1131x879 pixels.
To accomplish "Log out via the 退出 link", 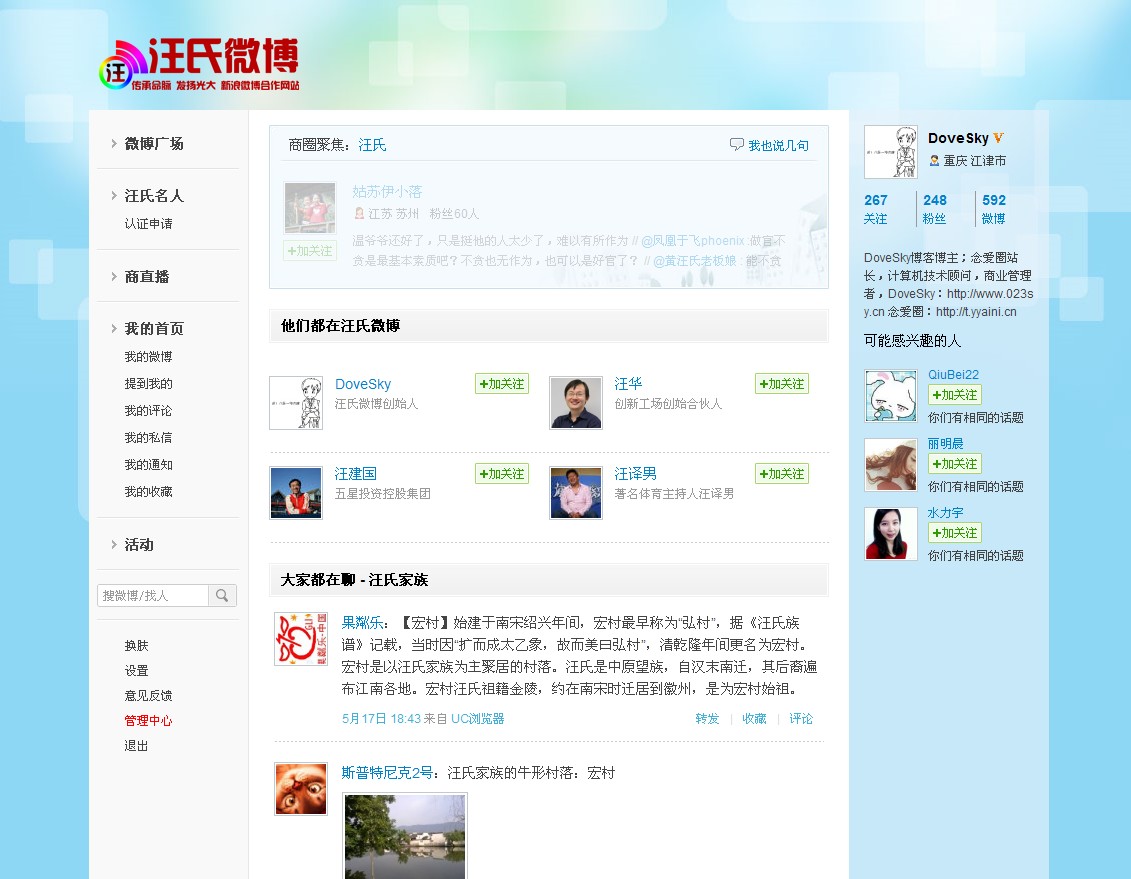I will coord(135,745).
